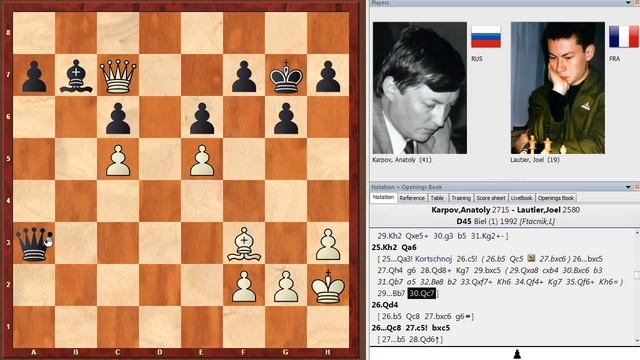Click the black pawn icon below the notation
The width and height of the screenshot is (640, 360).
517,353
